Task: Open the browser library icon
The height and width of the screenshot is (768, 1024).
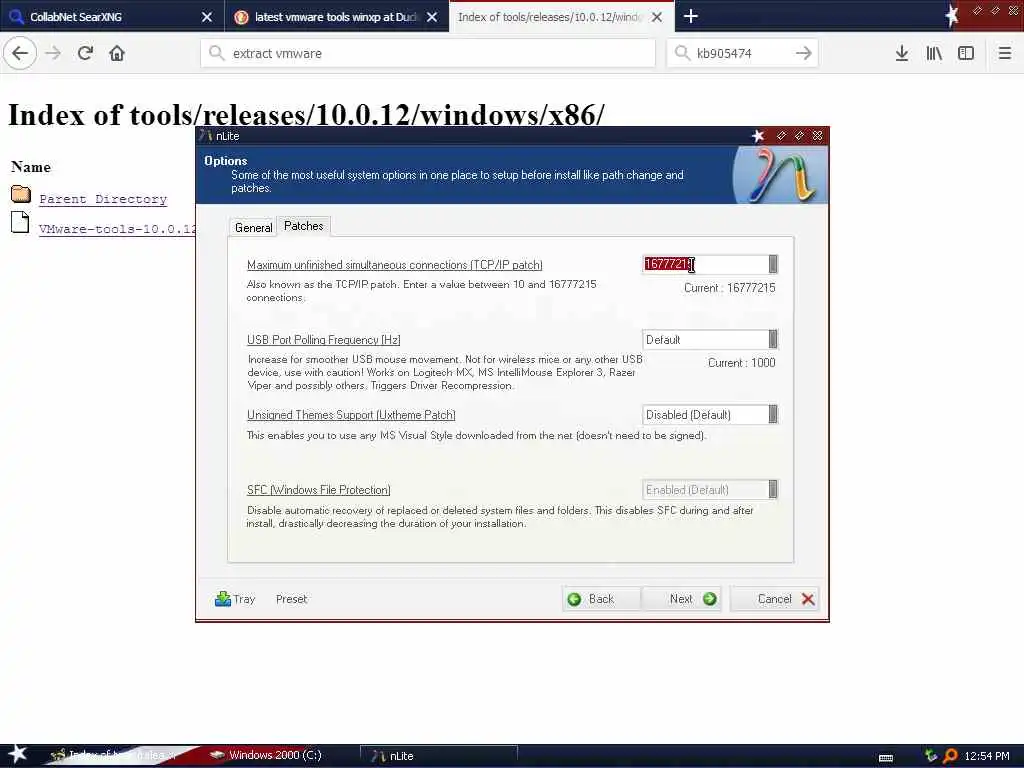Action: coord(934,53)
